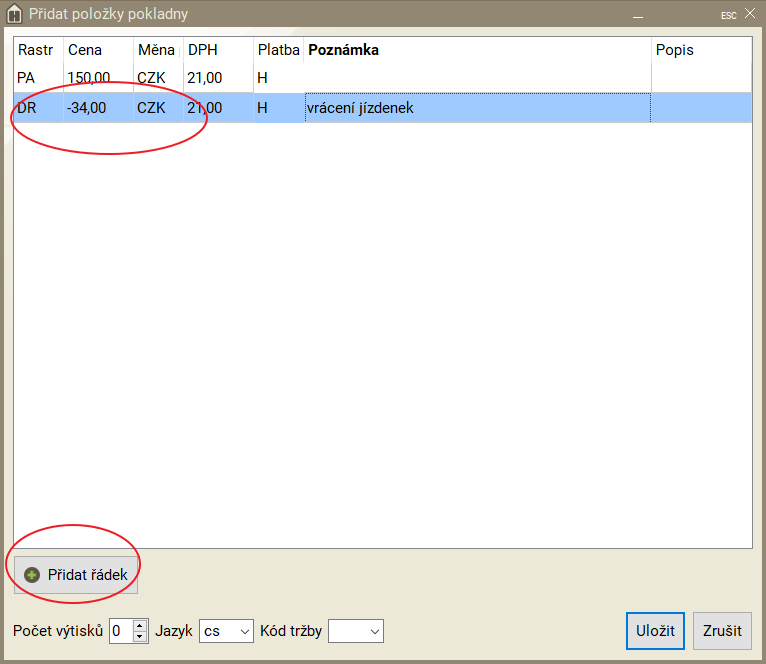Select the Rastr column header
The width and height of the screenshot is (766, 664).
[x=35, y=50]
